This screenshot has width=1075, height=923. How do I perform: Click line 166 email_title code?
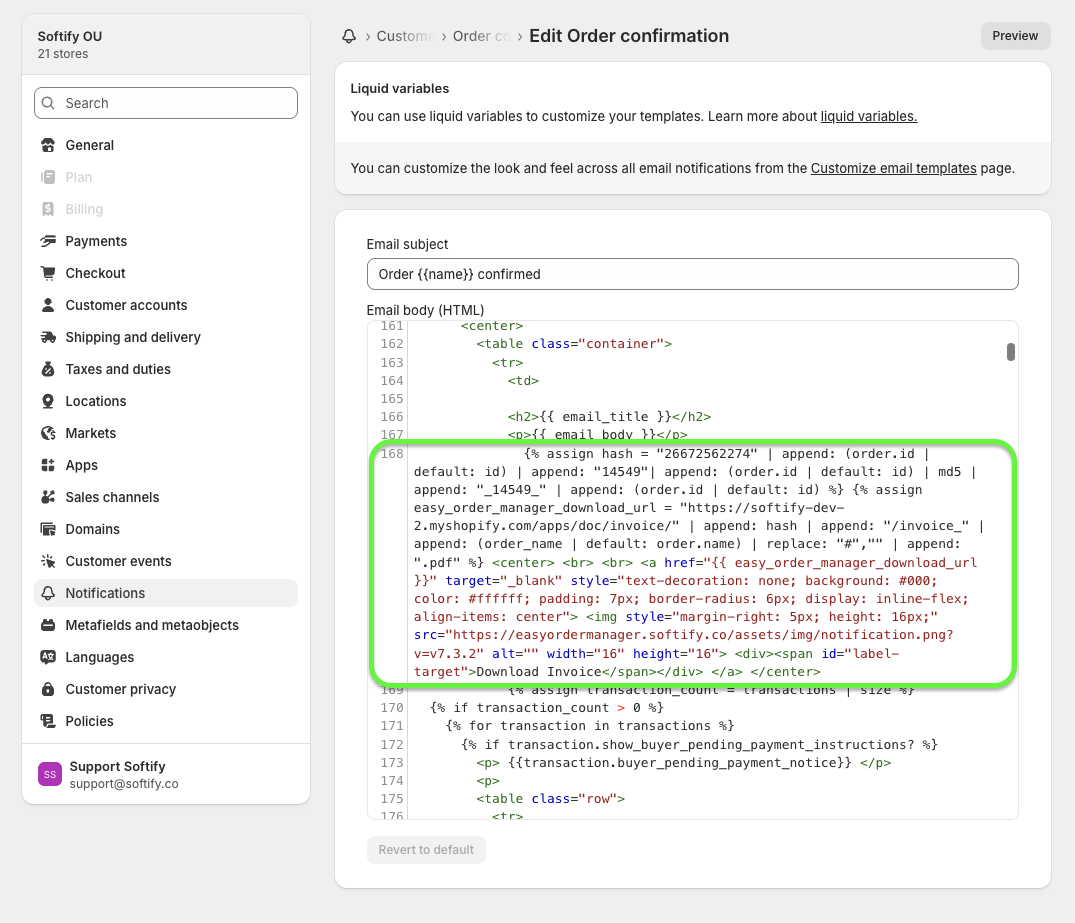click(609, 416)
